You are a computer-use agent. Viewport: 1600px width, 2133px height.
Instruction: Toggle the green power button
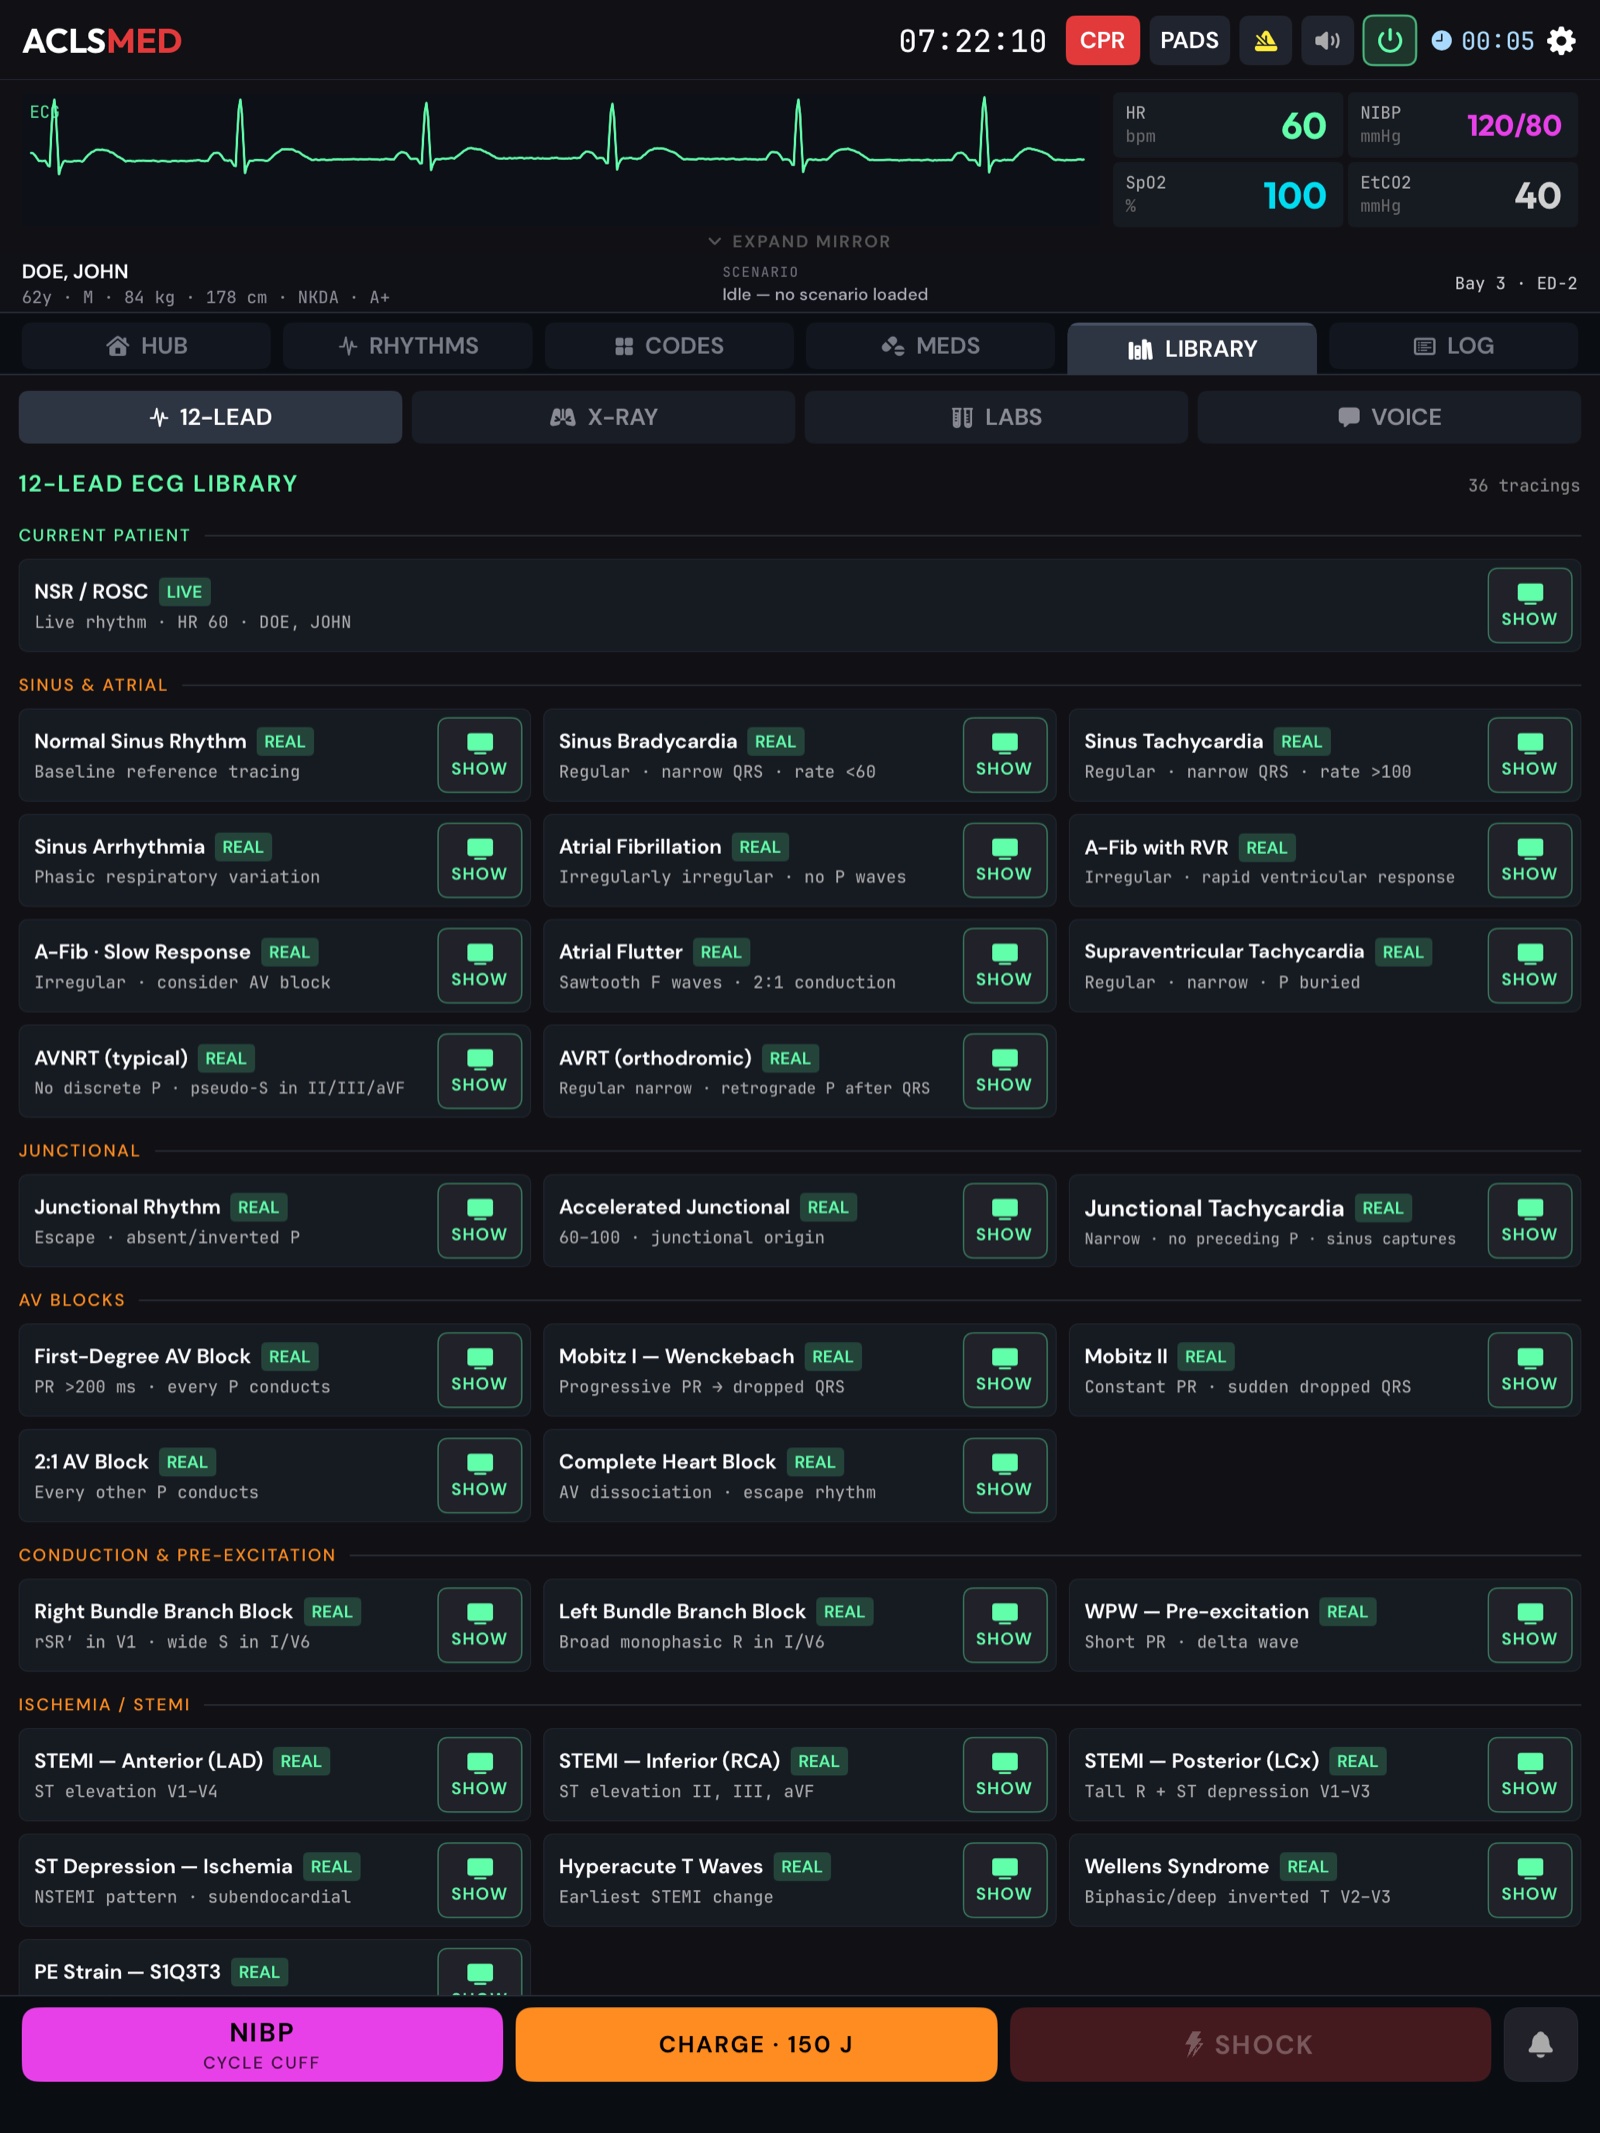tap(1389, 41)
